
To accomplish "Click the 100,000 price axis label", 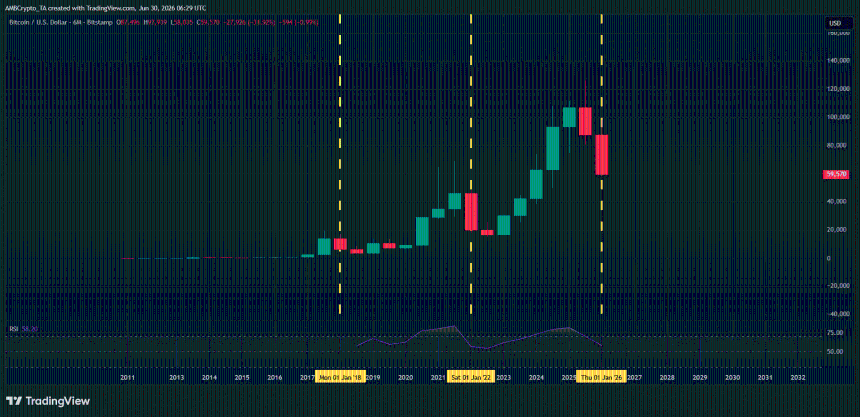I will (836, 117).
